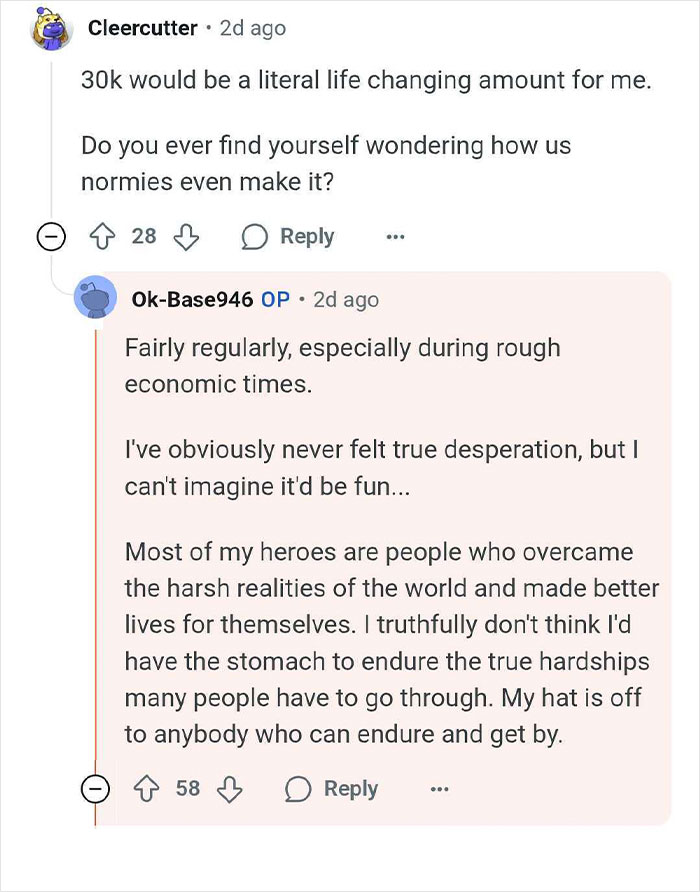
Task: Click Ok-Base946's avatar
Action: pyautogui.click(x=97, y=298)
